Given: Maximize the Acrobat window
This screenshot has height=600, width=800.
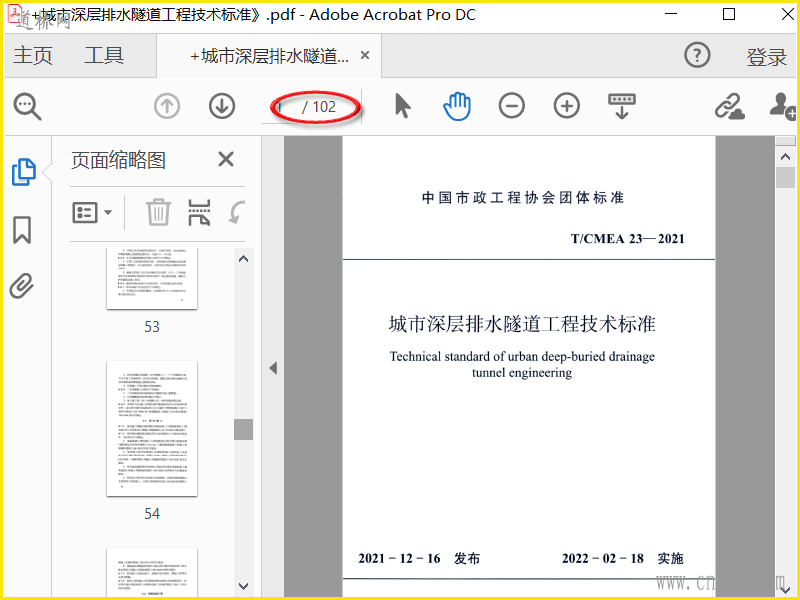Looking at the screenshot, I should point(729,14).
